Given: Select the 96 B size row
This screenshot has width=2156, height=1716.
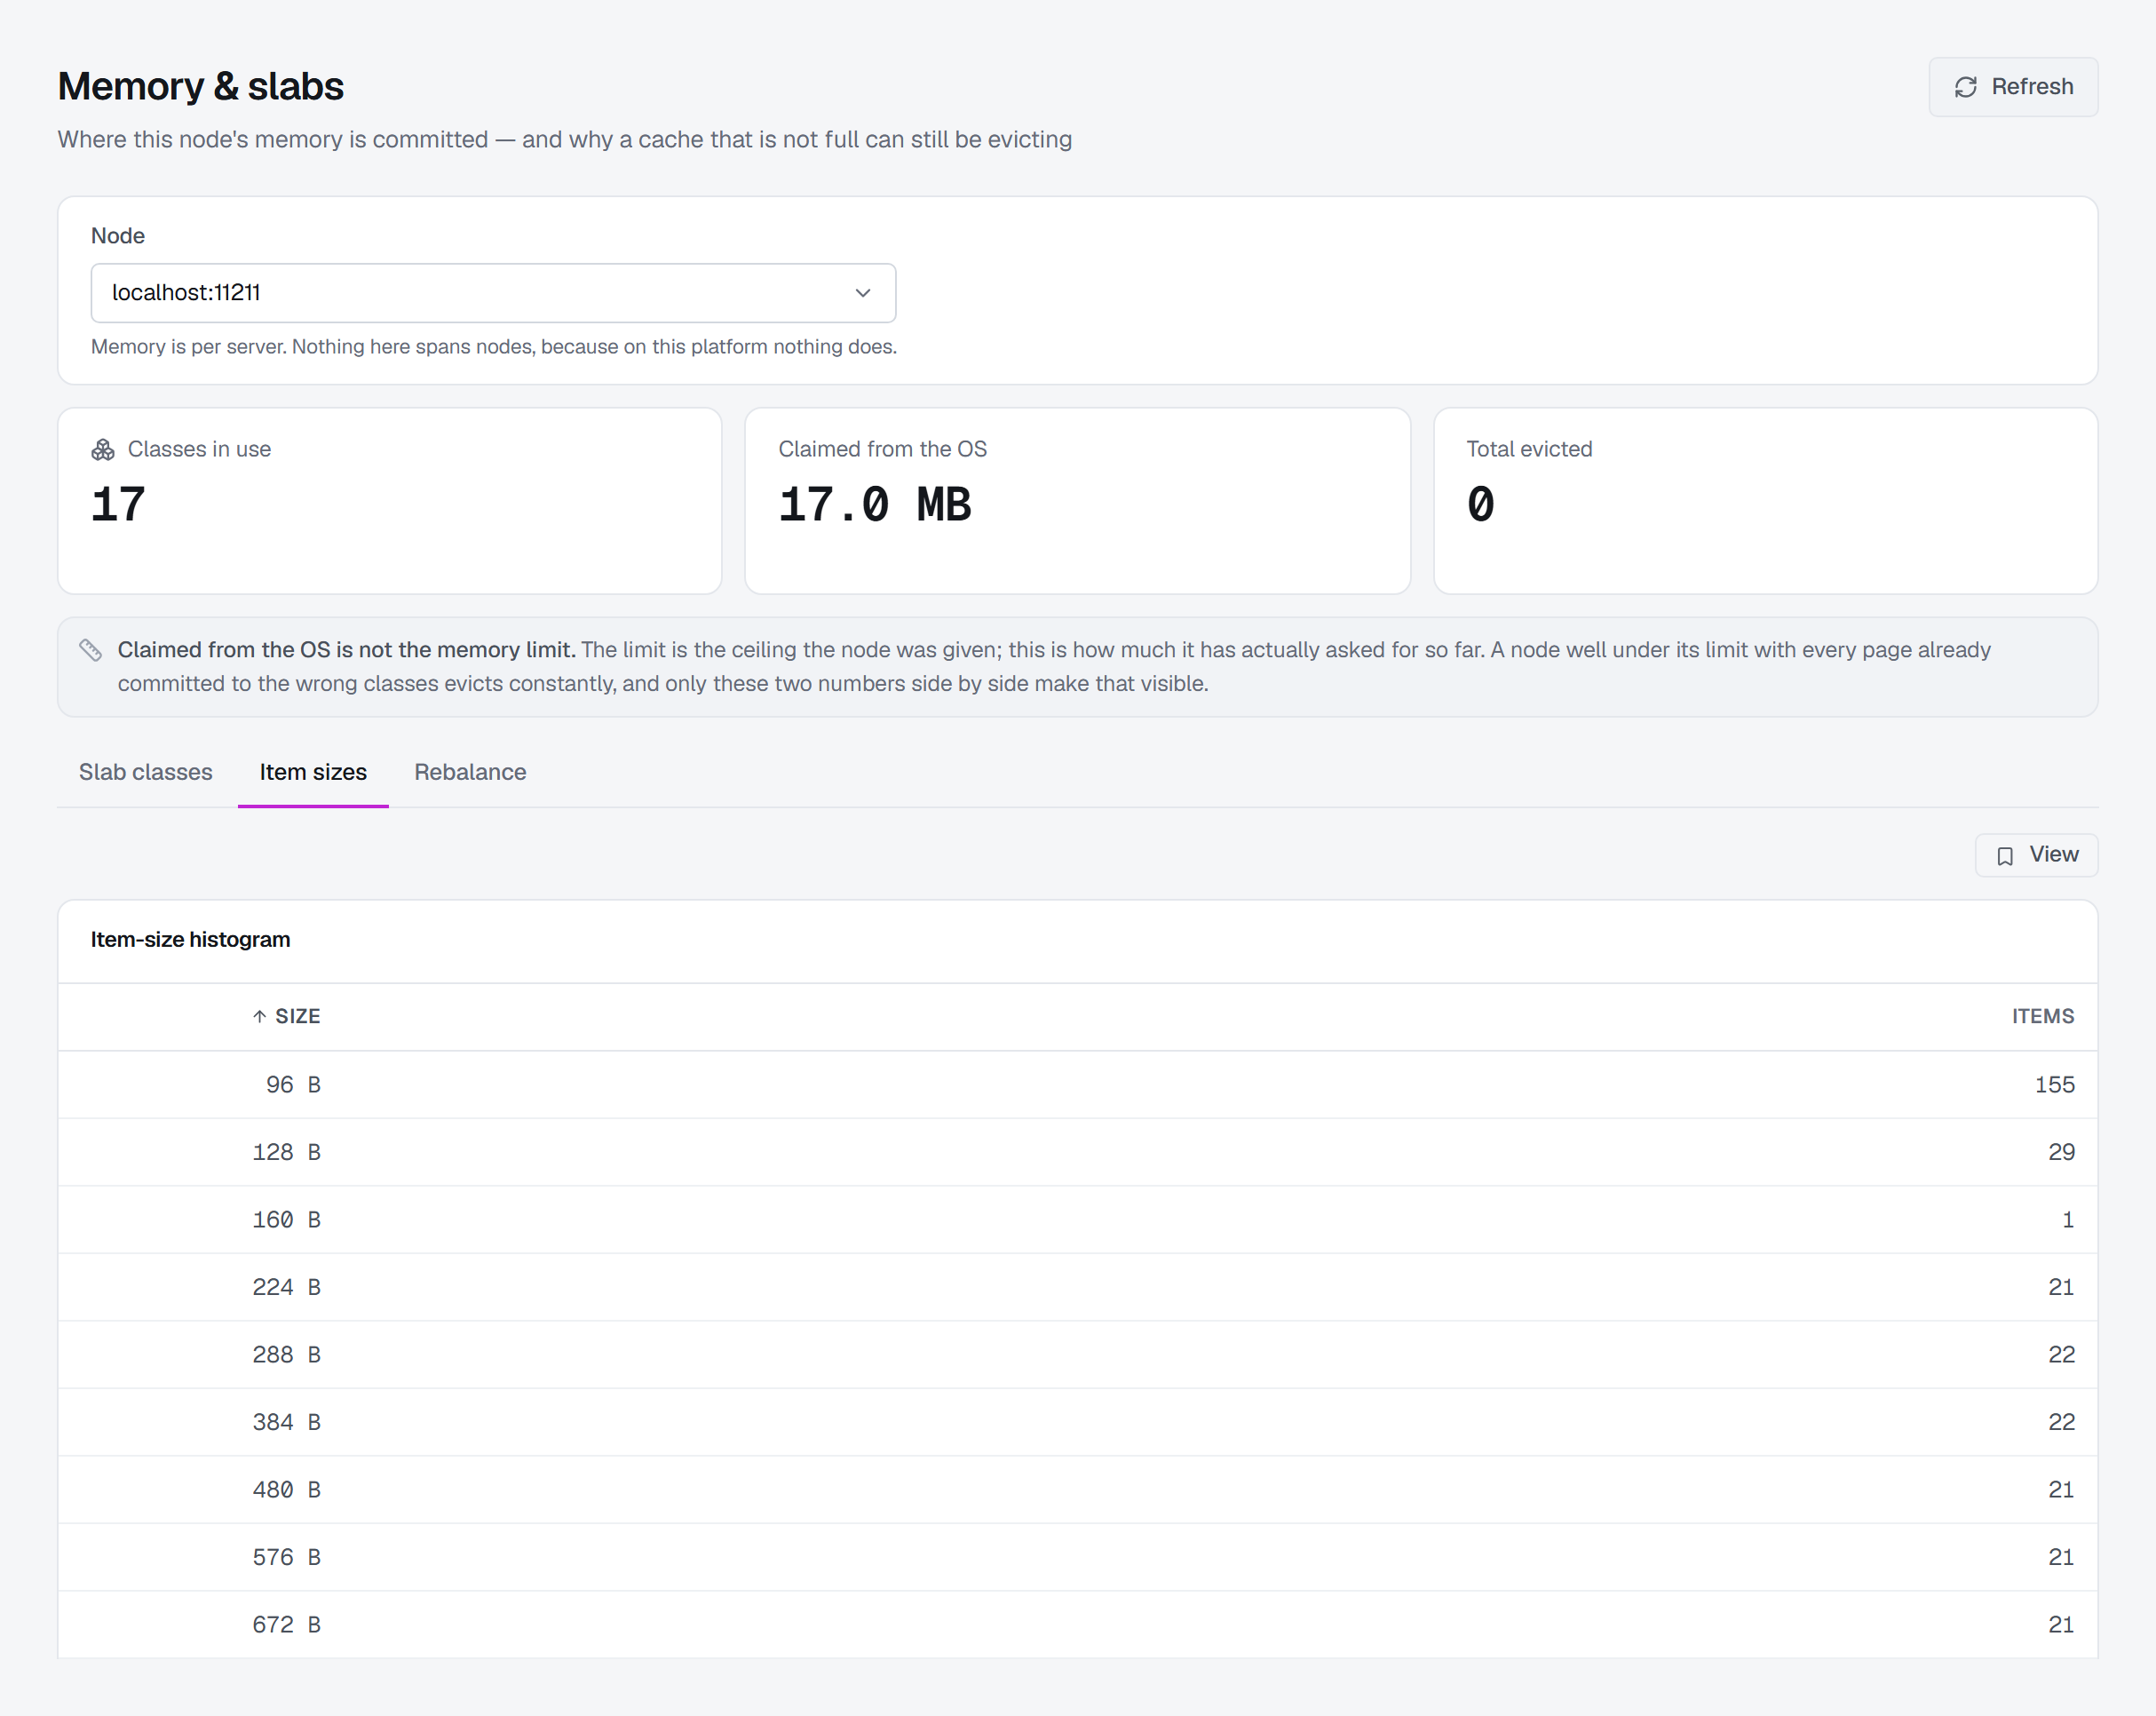Looking at the screenshot, I should point(1077,1085).
